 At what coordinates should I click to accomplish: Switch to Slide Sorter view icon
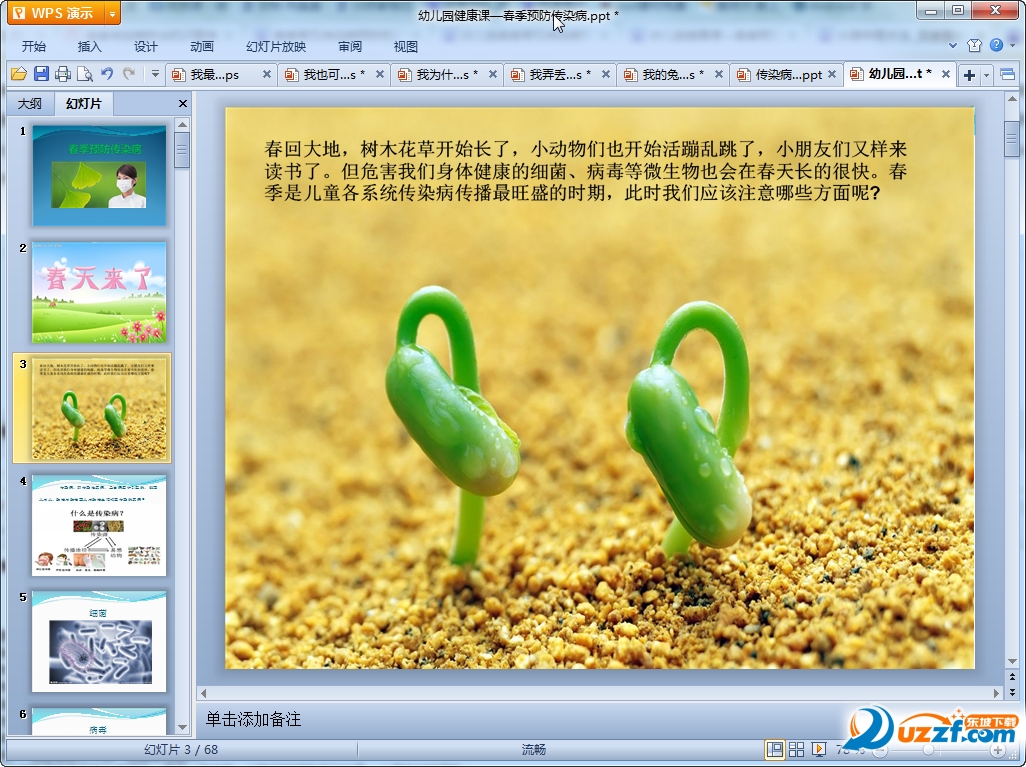coord(796,749)
